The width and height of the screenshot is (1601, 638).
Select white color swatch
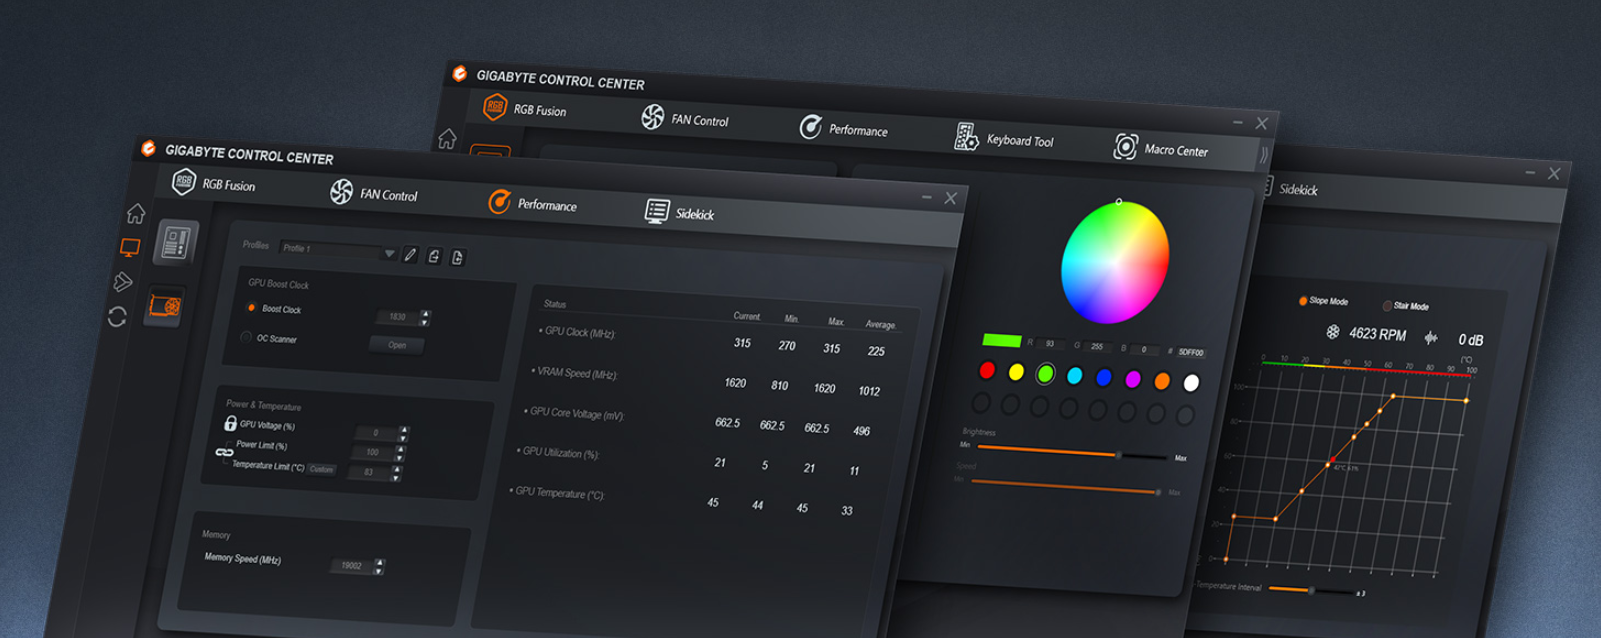coord(1191,383)
